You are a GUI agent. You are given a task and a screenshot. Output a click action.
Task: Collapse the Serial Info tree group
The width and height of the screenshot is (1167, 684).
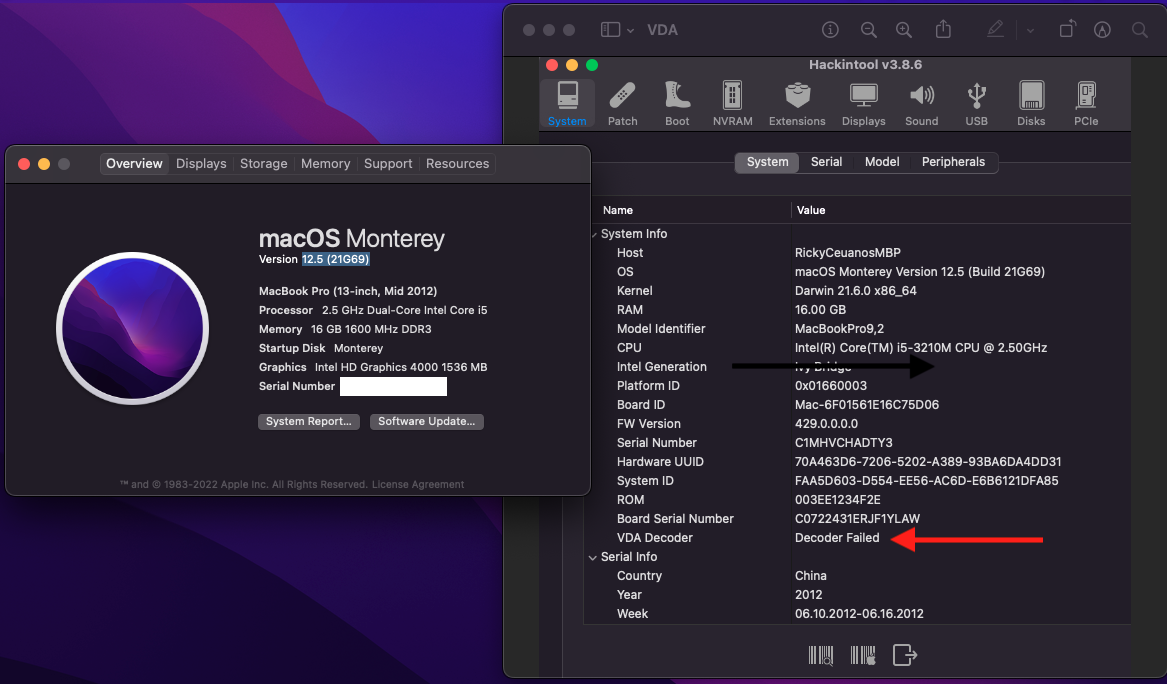tap(593, 557)
